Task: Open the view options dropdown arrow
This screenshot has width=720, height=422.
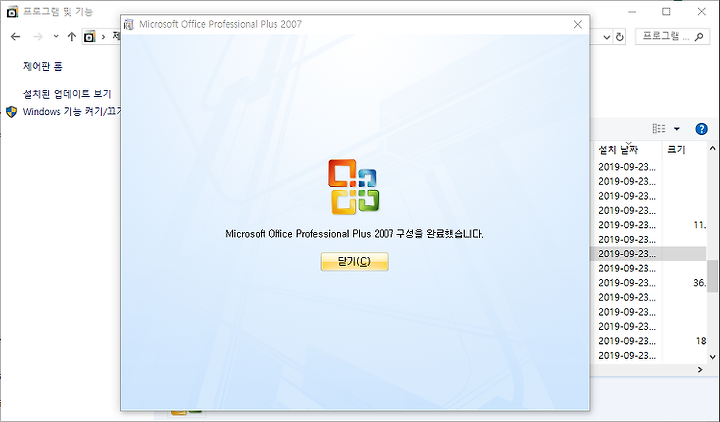Action: [x=677, y=129]
